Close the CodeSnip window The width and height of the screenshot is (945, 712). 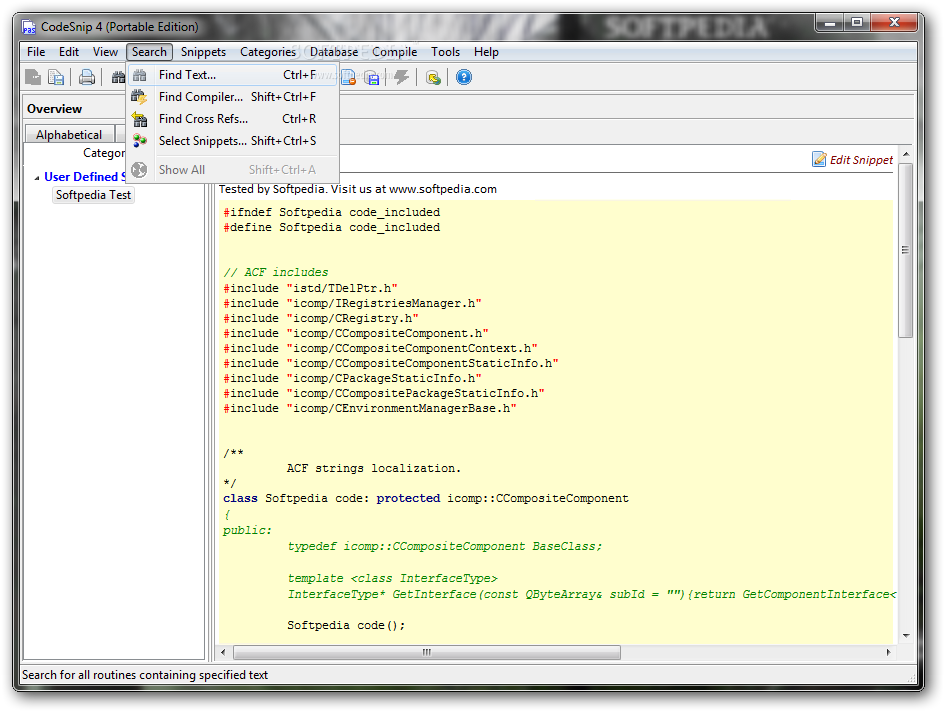pyautogui.click(x=894, y=23)
